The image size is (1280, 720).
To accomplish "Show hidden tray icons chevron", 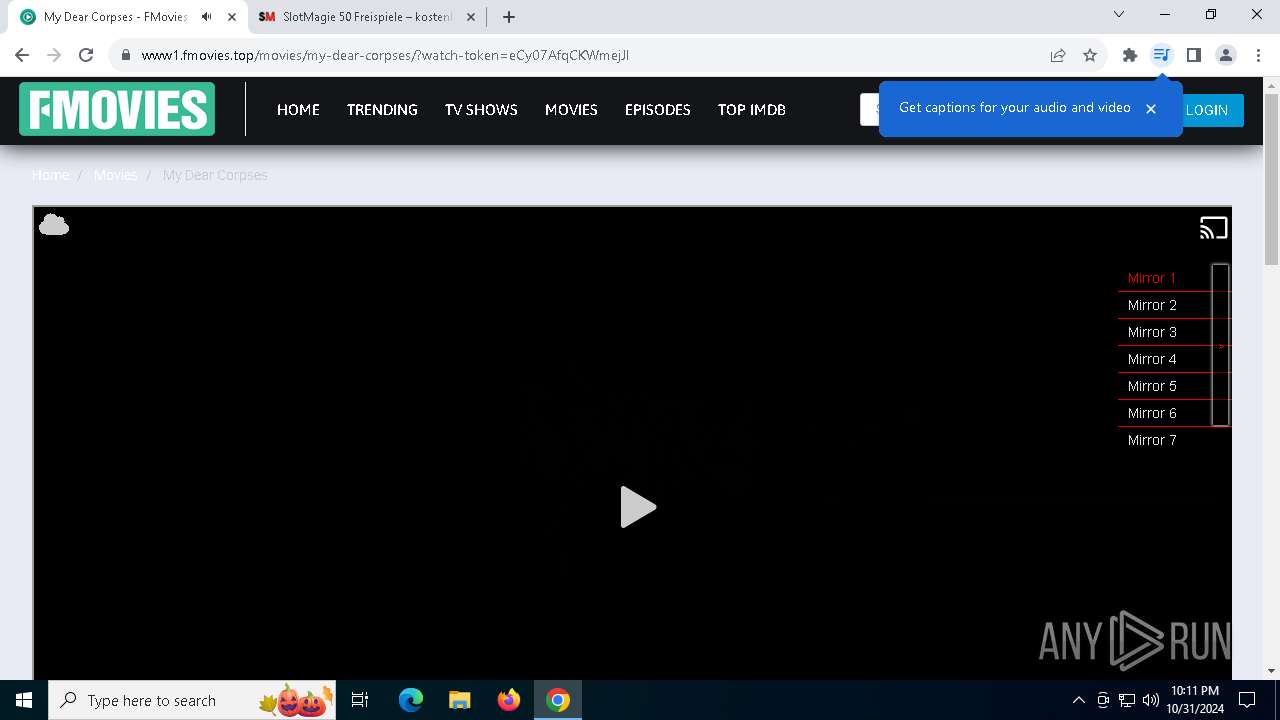I will [x=1078, y=700].
